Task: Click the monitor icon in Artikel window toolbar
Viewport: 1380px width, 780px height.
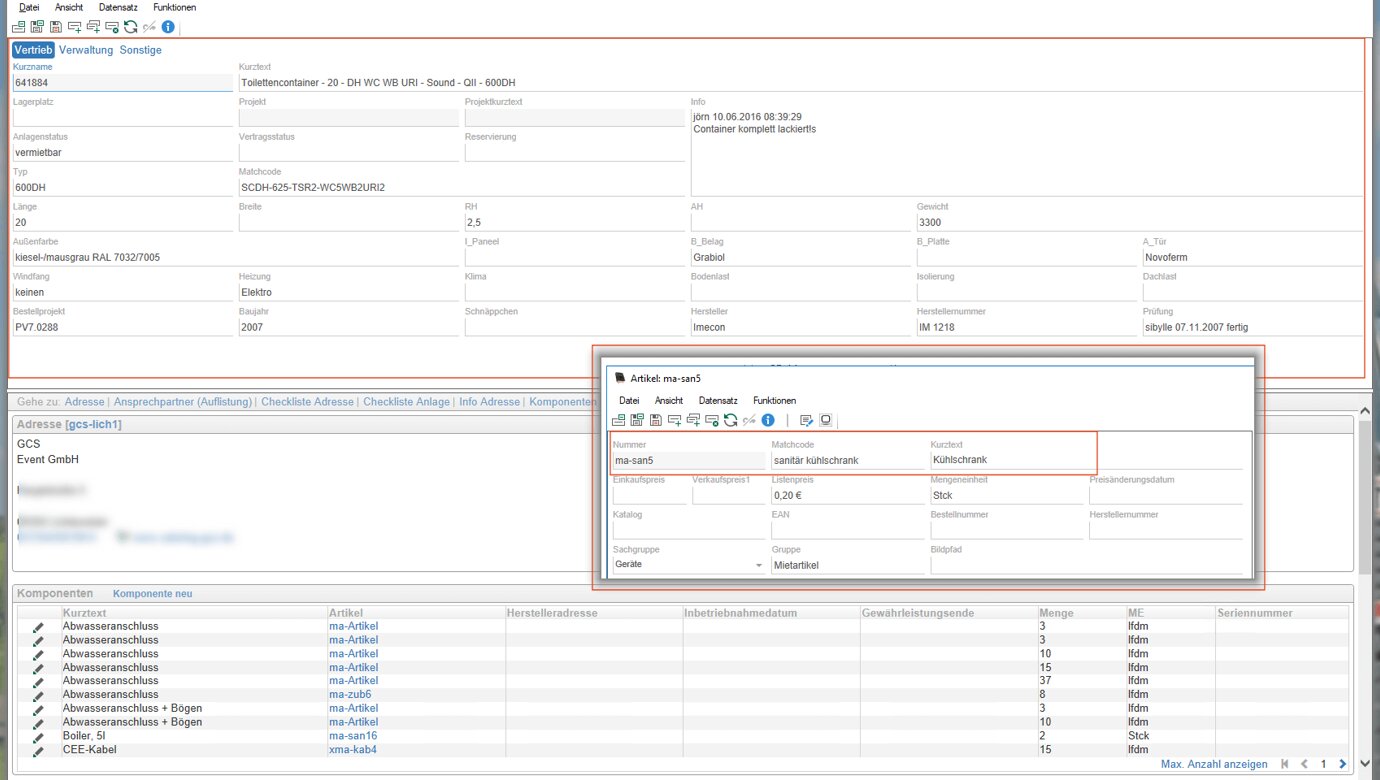Action: [x=826, y=420]
